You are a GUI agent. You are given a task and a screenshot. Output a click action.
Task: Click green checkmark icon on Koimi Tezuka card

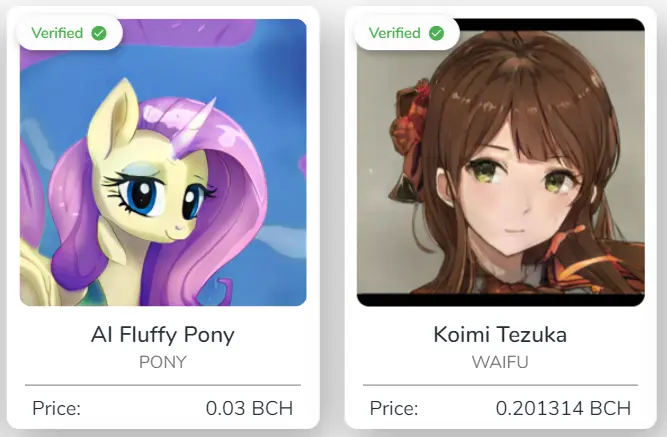(436, 33)
